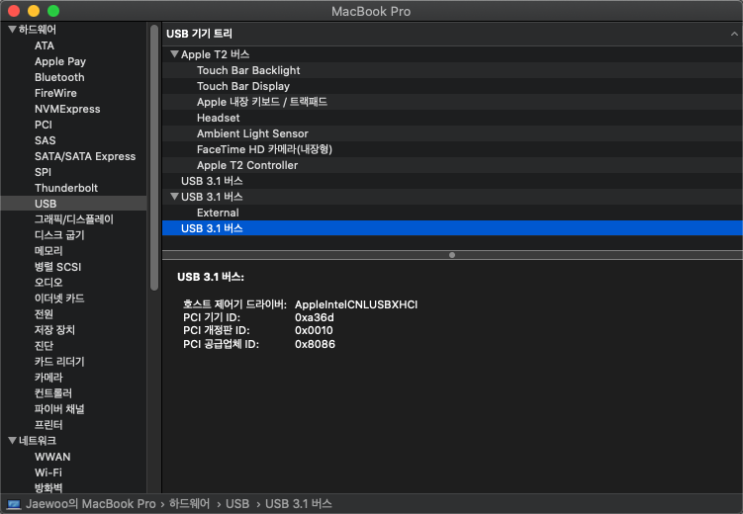Collapse the 하드웨어 sidebar section
The height and width of the screenshot is (514, 743).
pyautogui.click(x=12, y=30)
